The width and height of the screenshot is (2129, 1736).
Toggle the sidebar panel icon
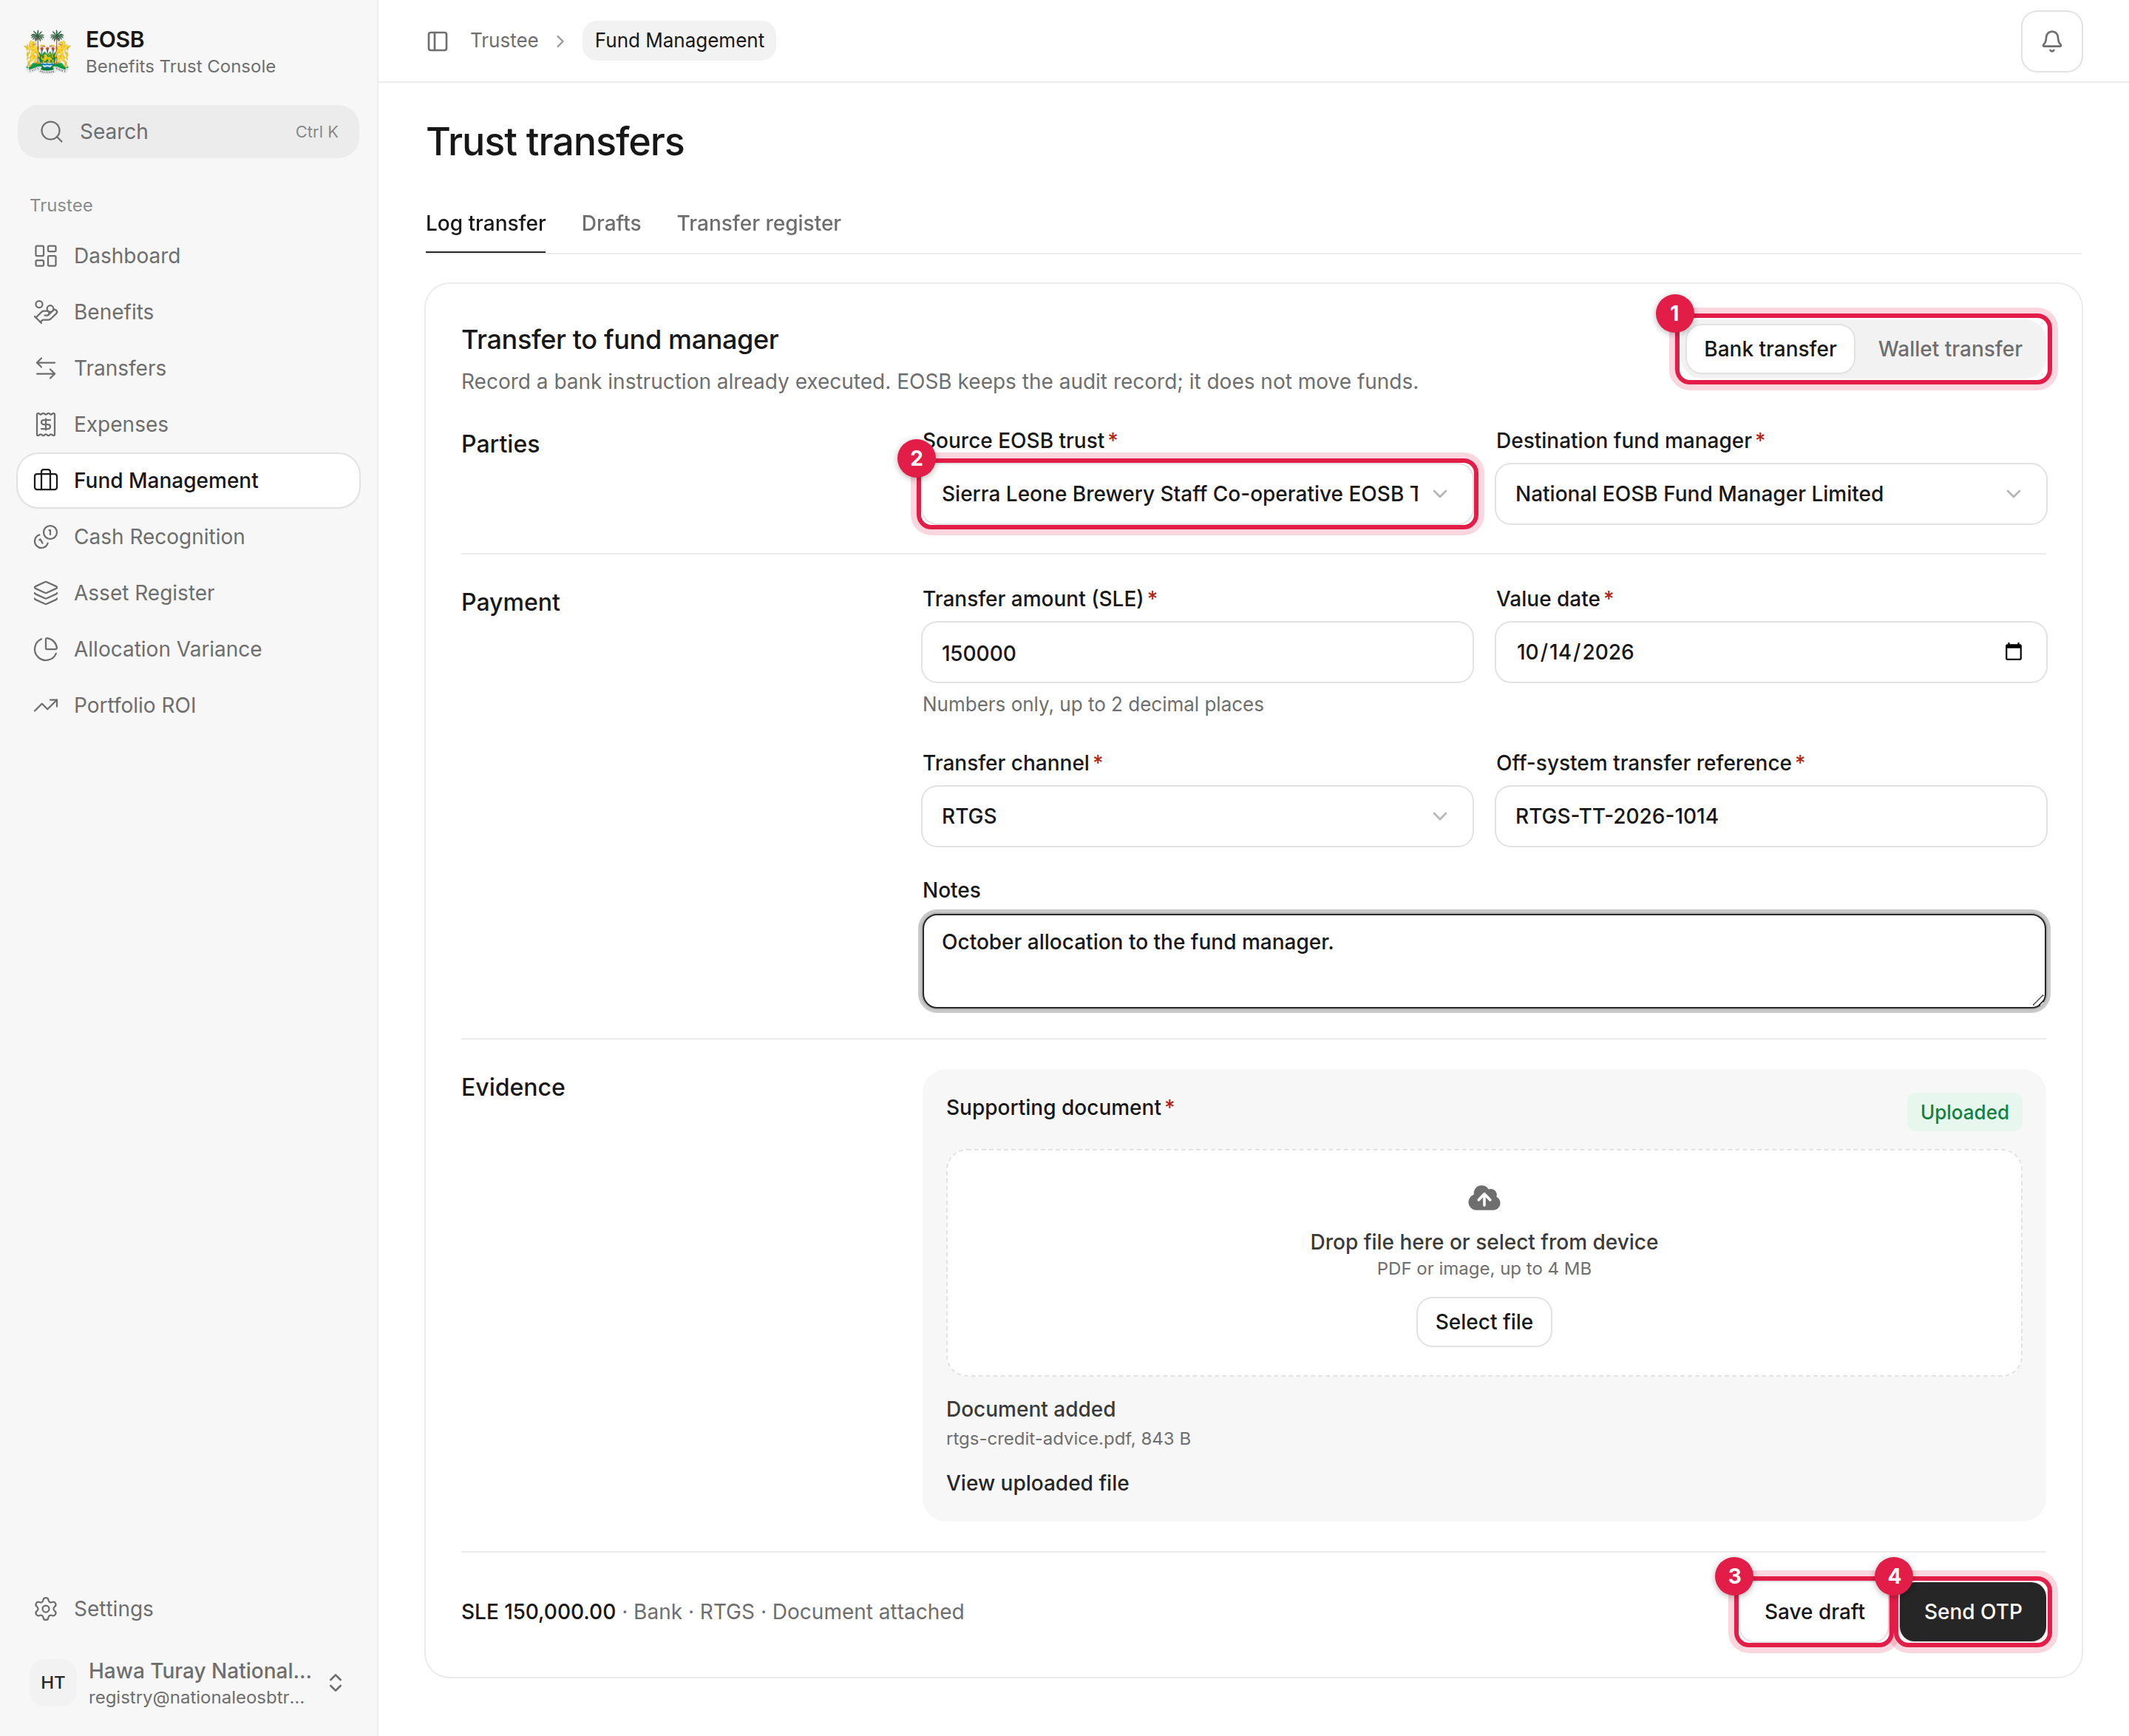(x=437, y=41)
